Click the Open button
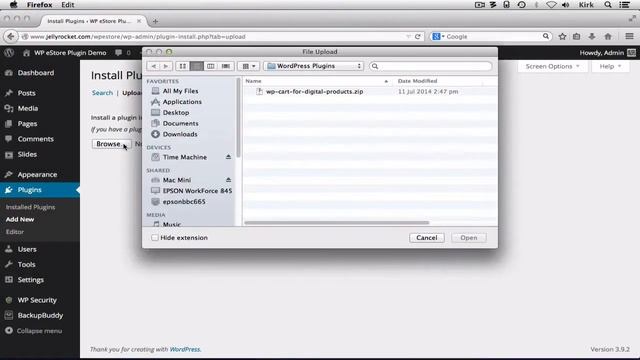Screen dimensions: 640x360 click(x=469, y=238)
